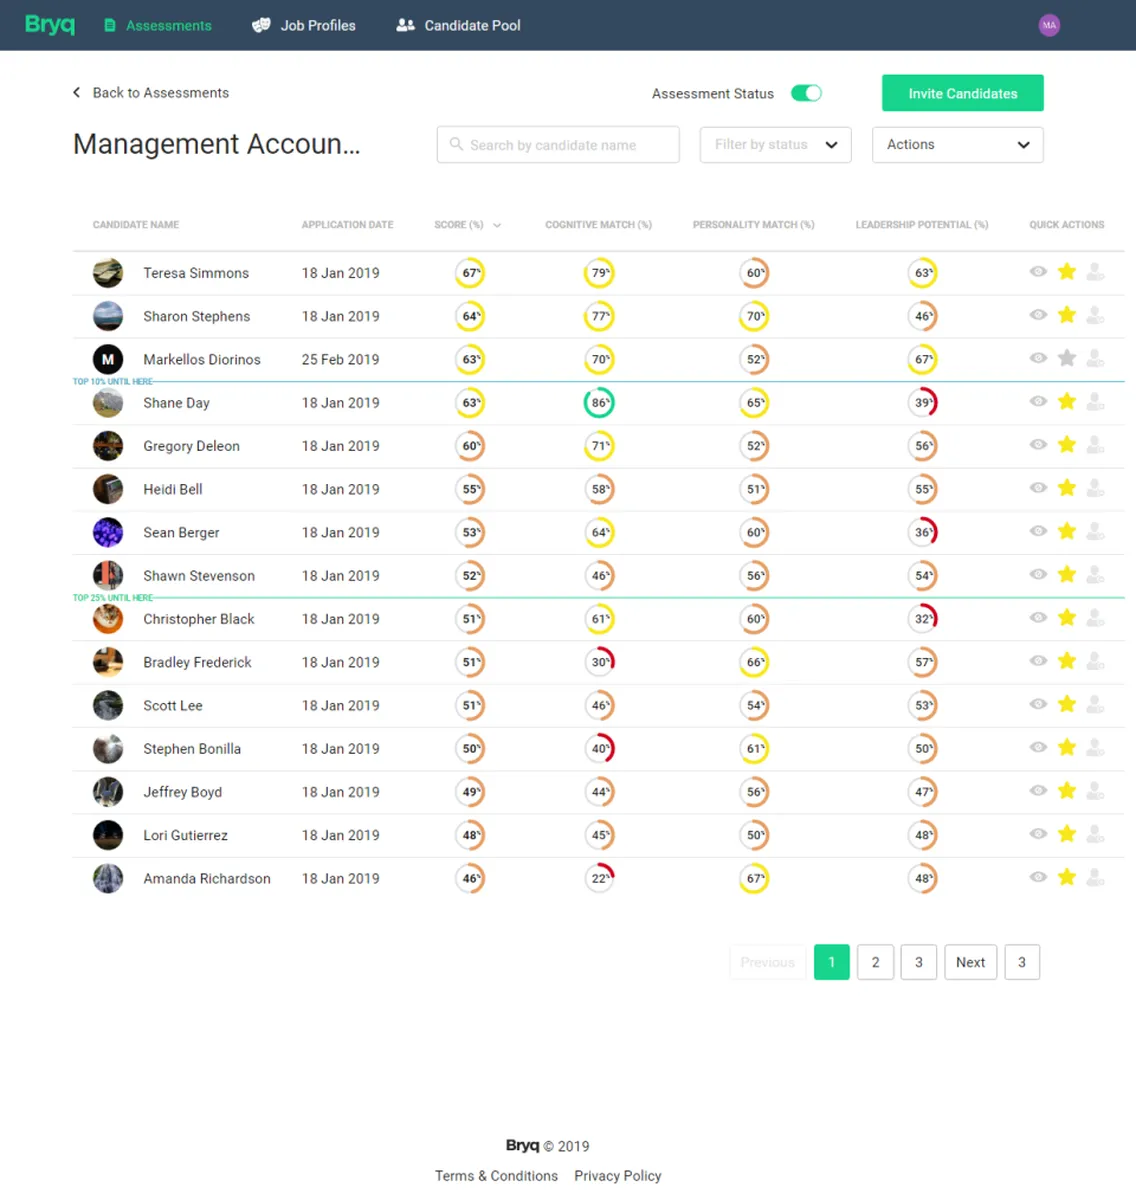Click Shane Day's 86% cognitive match gauge
1136x1200 pixels.
coord(599,402)
